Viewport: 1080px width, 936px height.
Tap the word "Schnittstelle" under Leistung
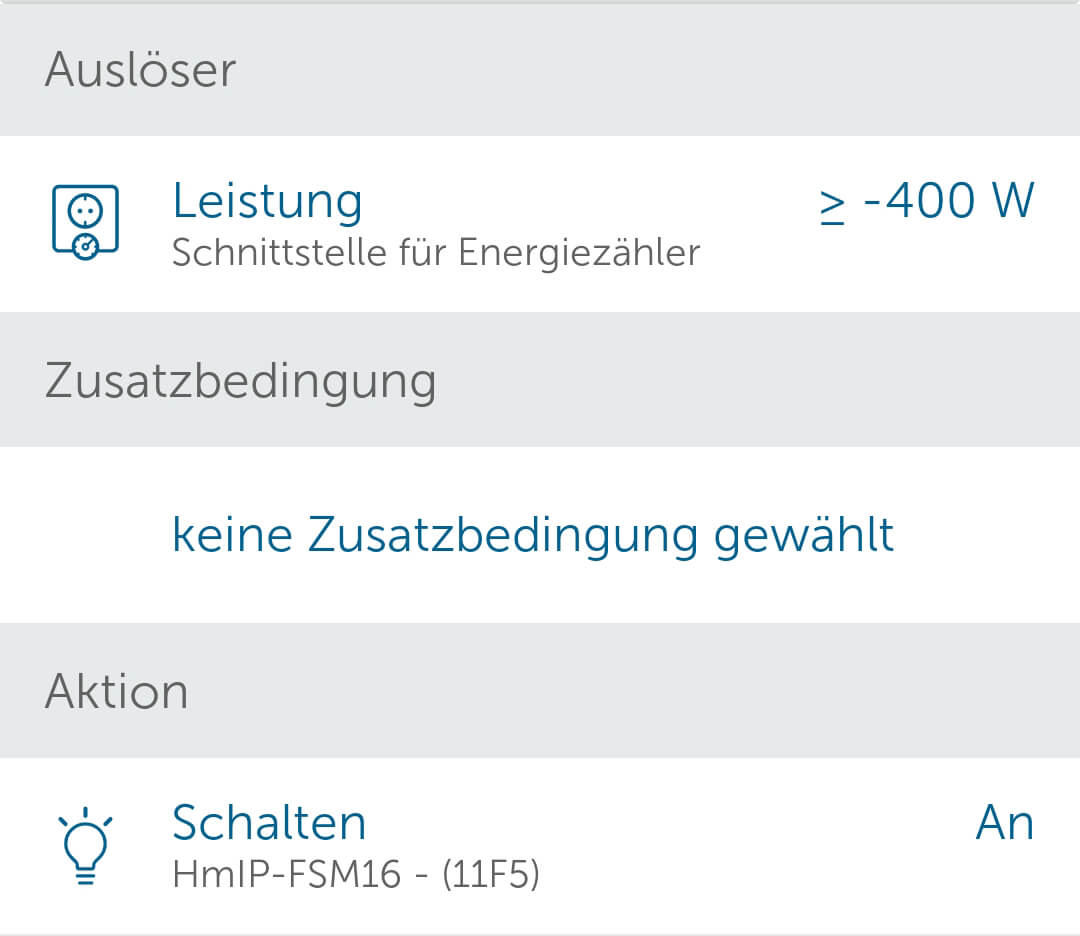pos(270,253)
